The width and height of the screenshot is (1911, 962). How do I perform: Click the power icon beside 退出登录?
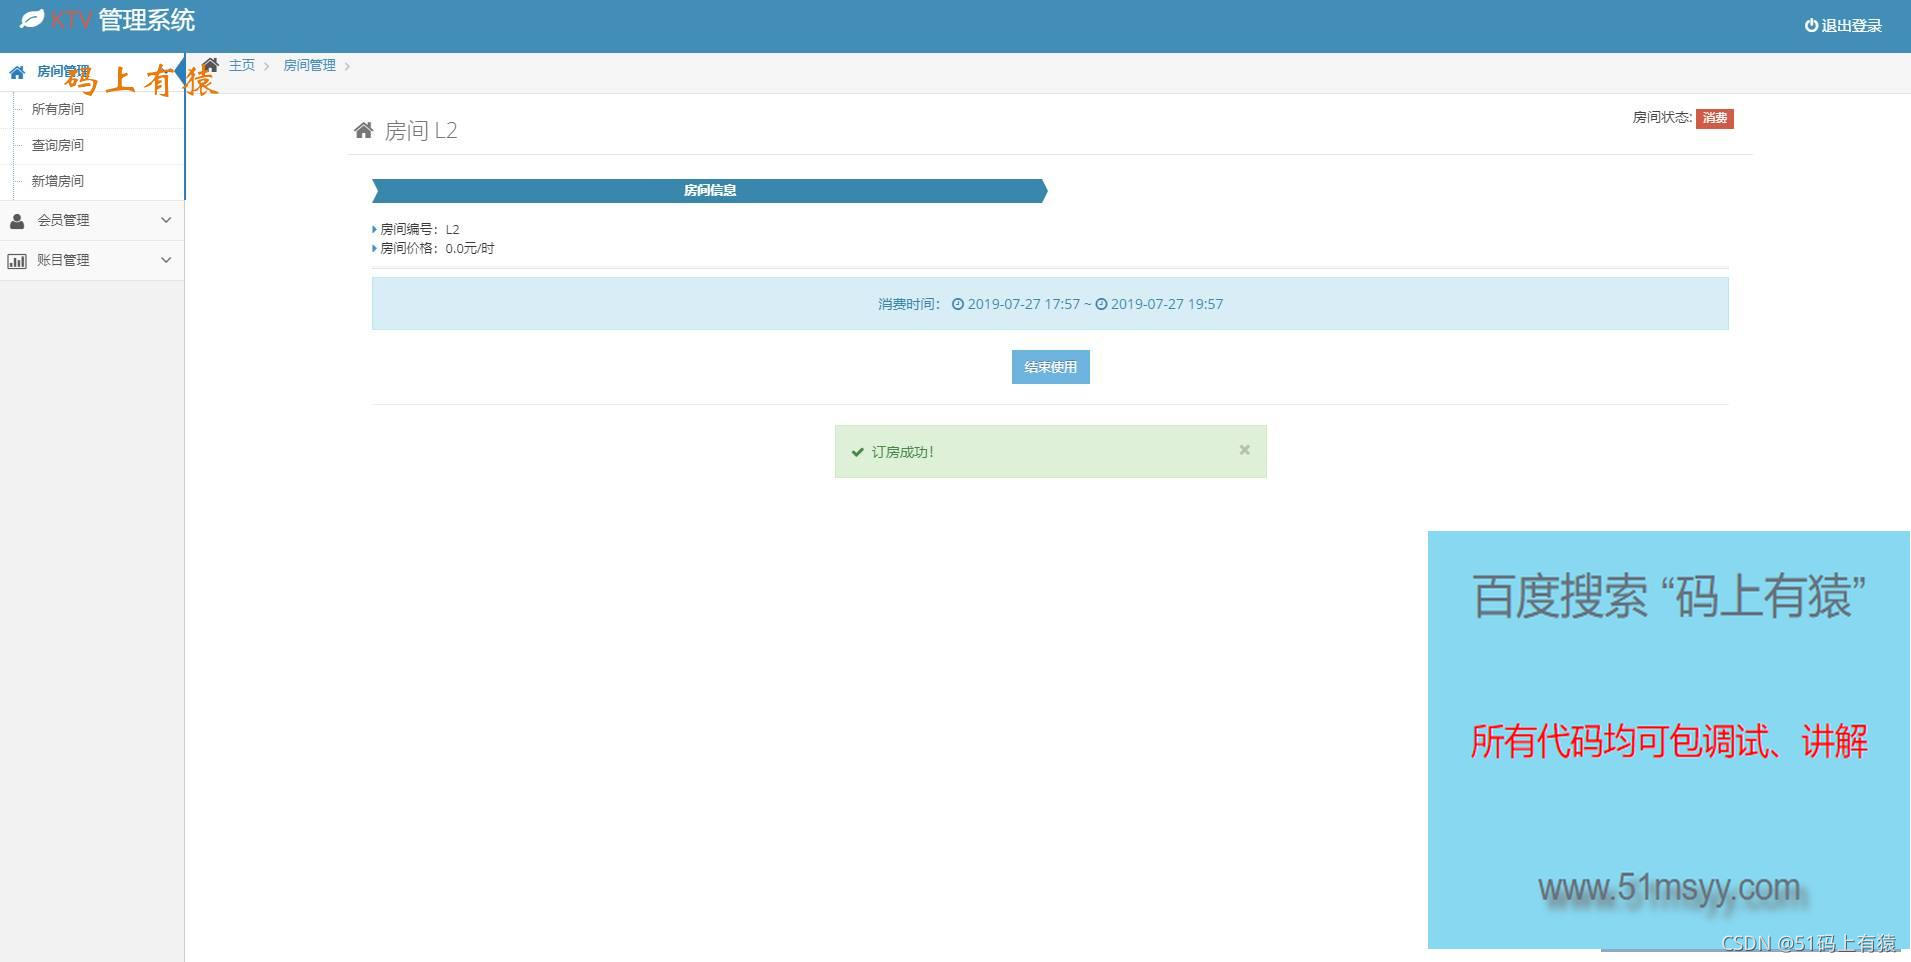point(1811,26)
